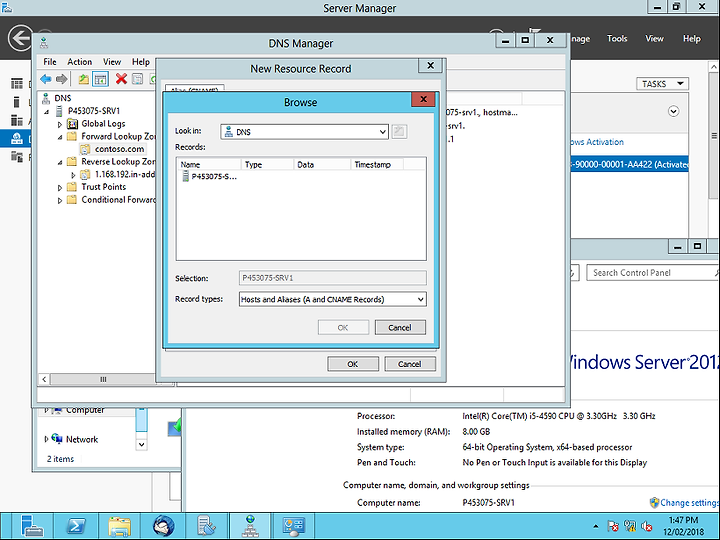Select the P453075-S... server record in Browse list
This screenshot has height=540, width=720.
[x=209, y=176]
